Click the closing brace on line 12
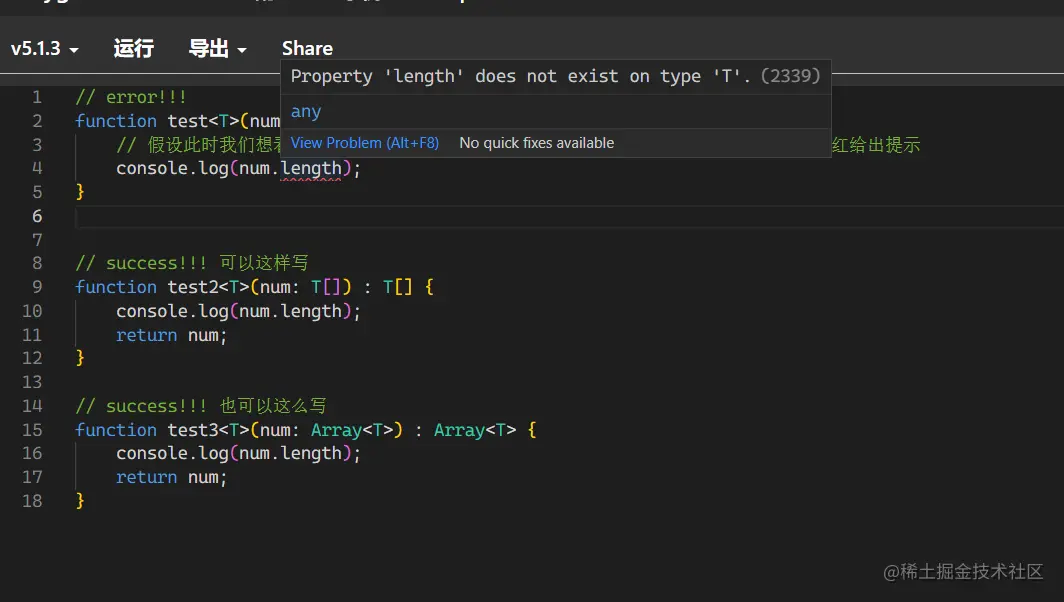Image resolution: width=1064 pixels, height=602 pixels. [80, 358]
